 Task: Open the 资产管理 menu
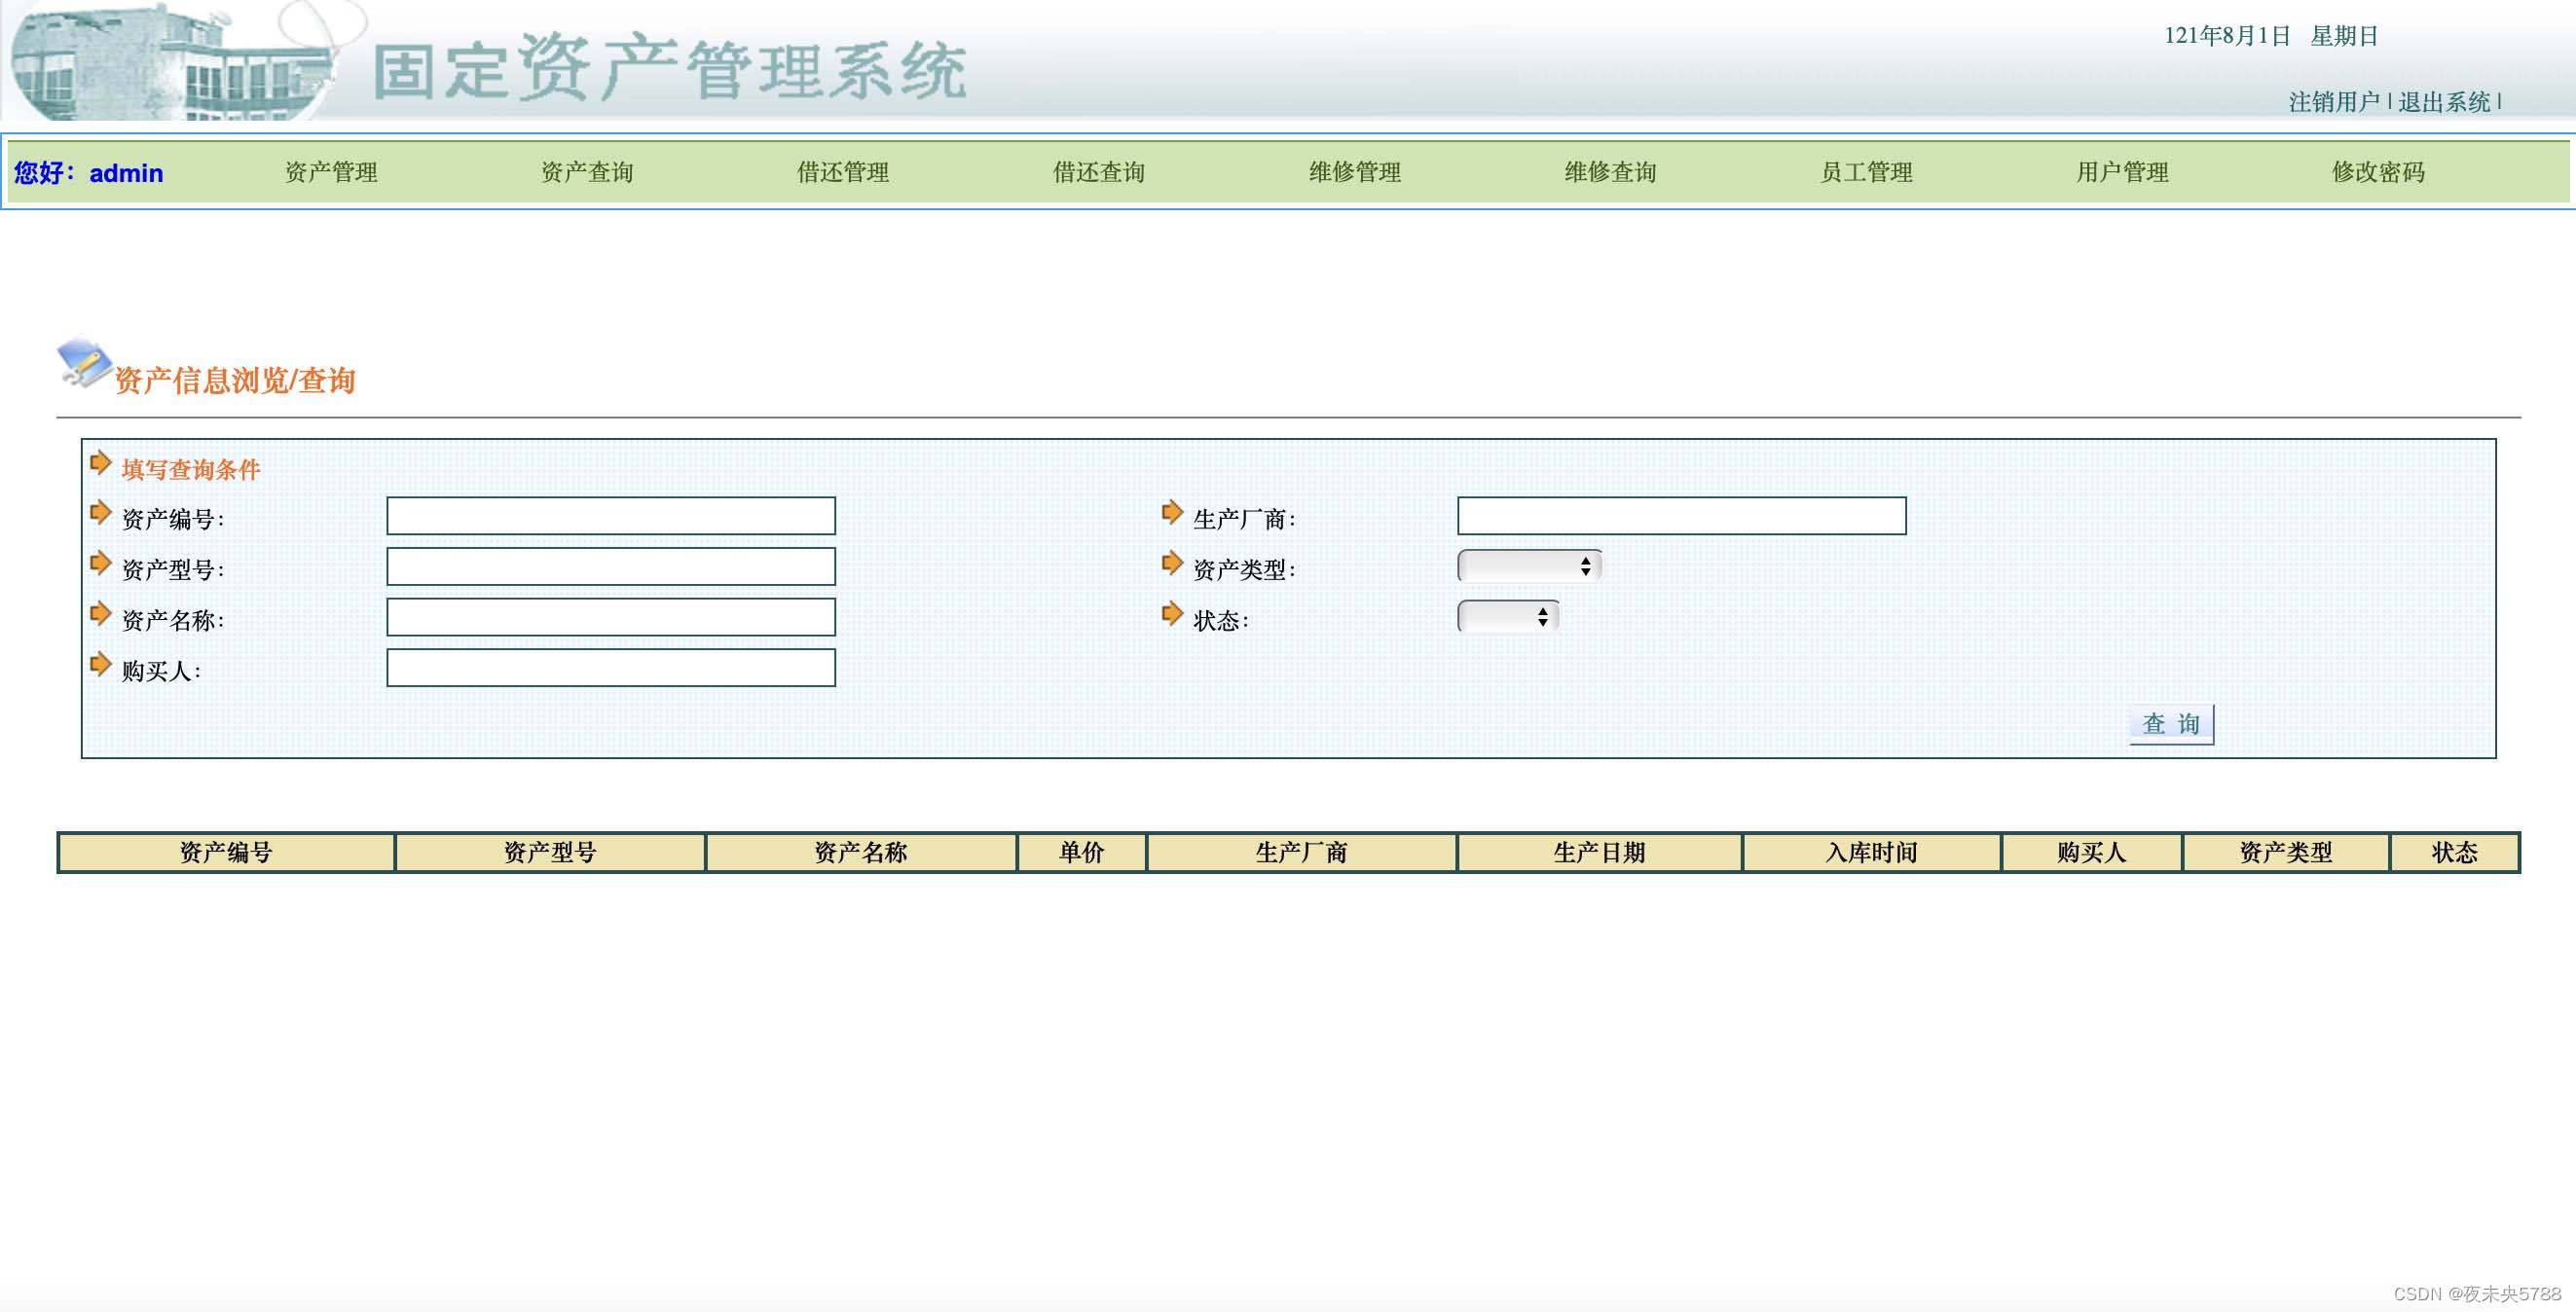click(331, 172)
